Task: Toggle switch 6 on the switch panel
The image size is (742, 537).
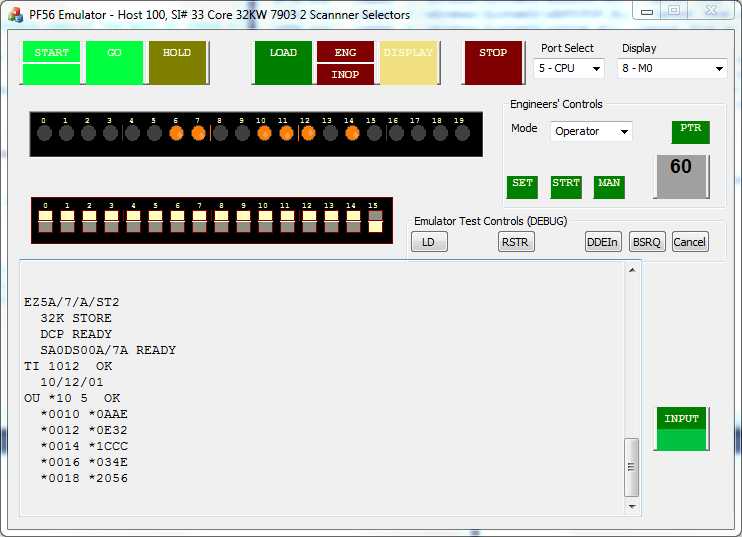Action: point(177,221)
